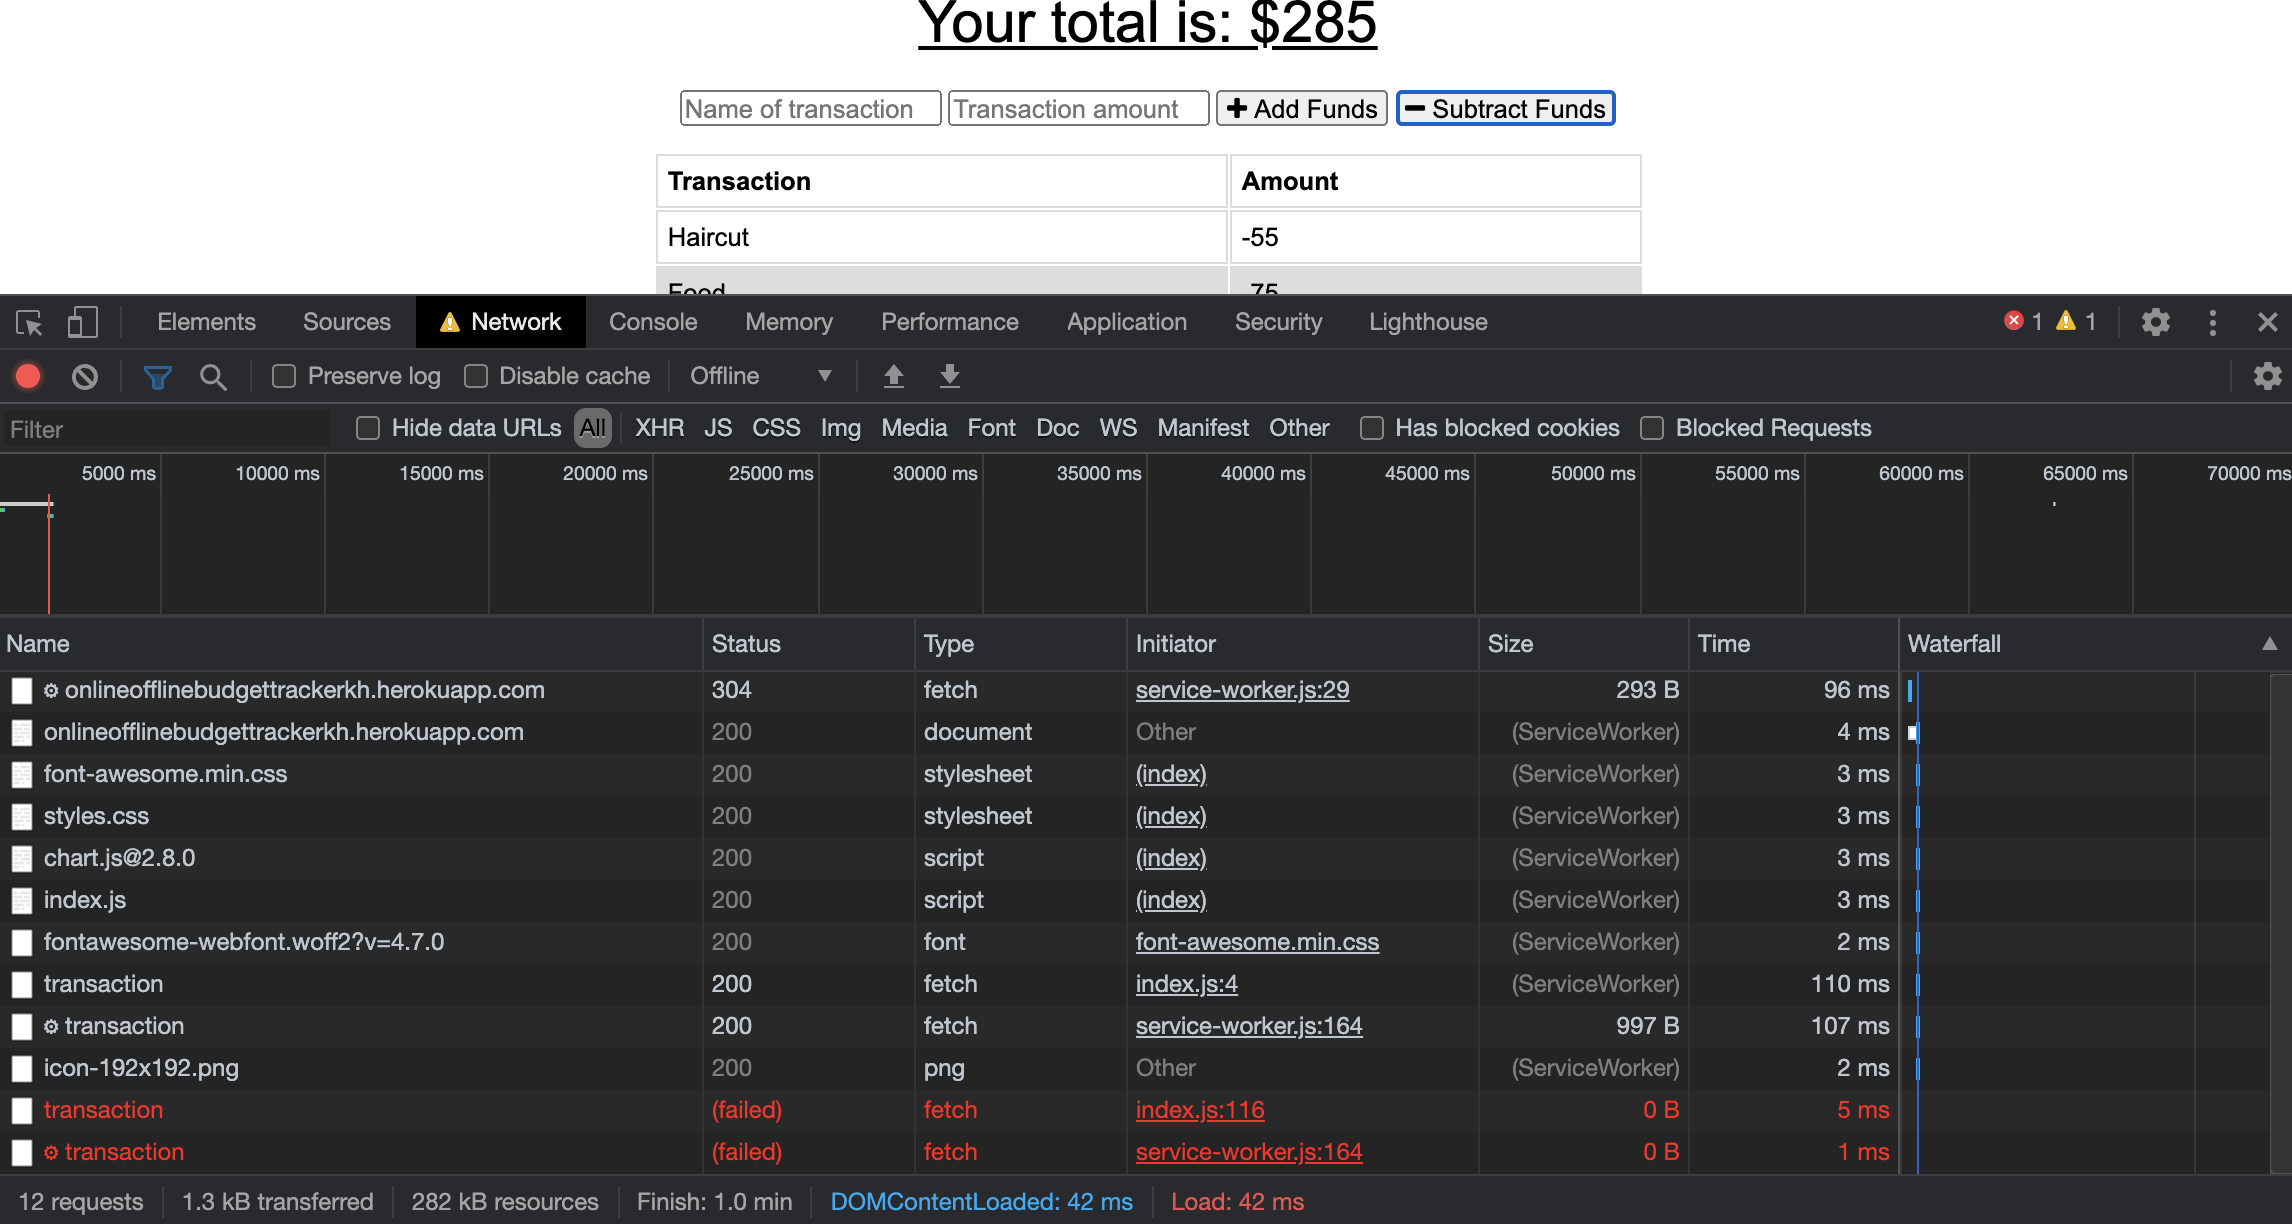
Task: Enable Disable cache
Action: [477, 376]
